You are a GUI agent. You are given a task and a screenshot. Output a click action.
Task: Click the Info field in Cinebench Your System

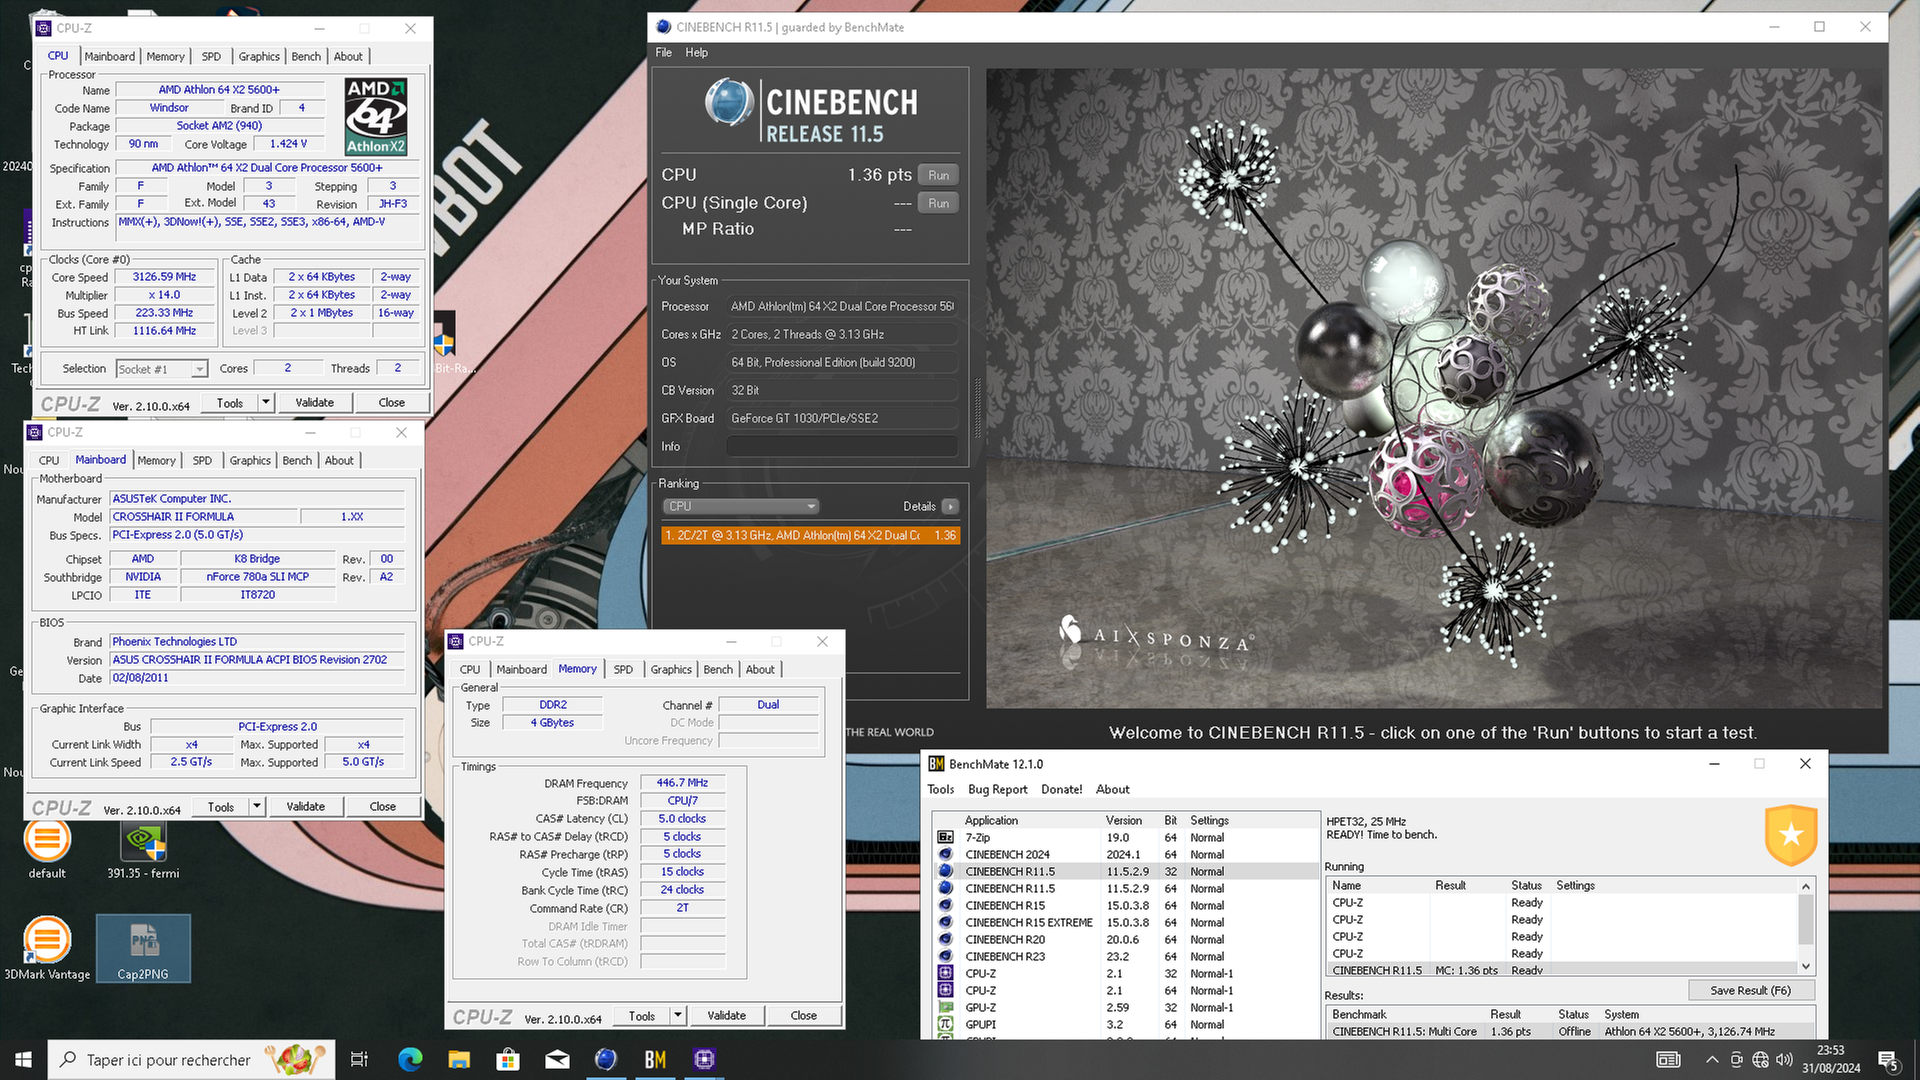coord(841,446)
